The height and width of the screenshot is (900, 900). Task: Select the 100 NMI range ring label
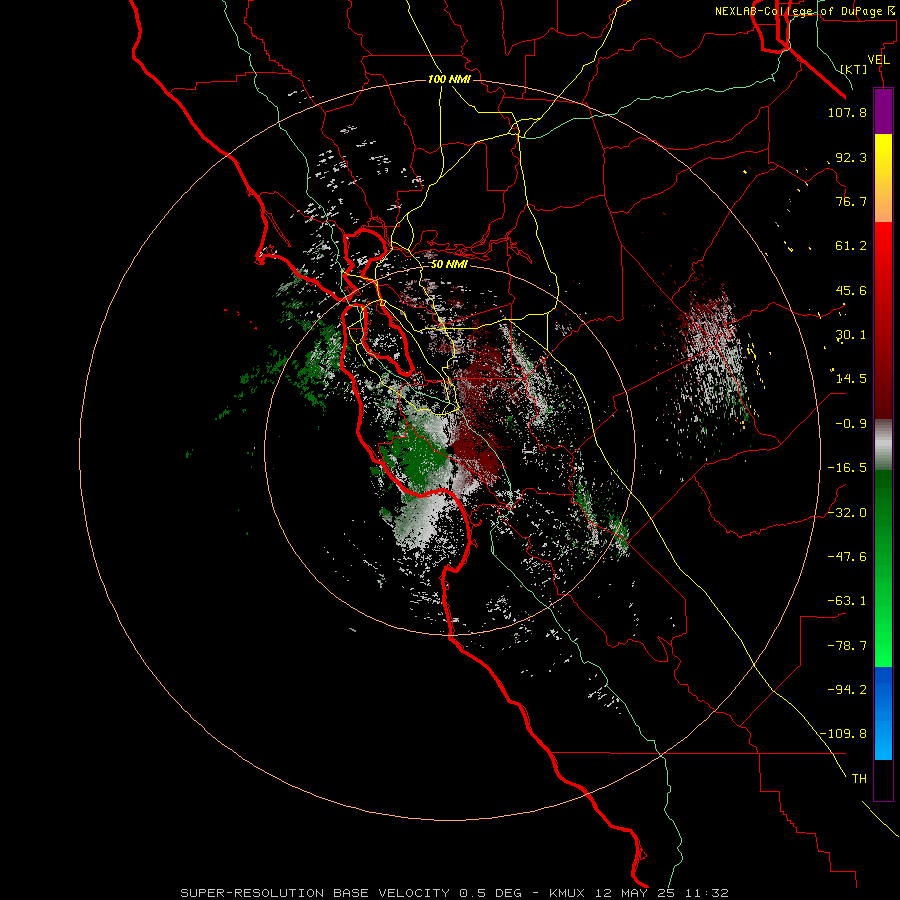449,79
